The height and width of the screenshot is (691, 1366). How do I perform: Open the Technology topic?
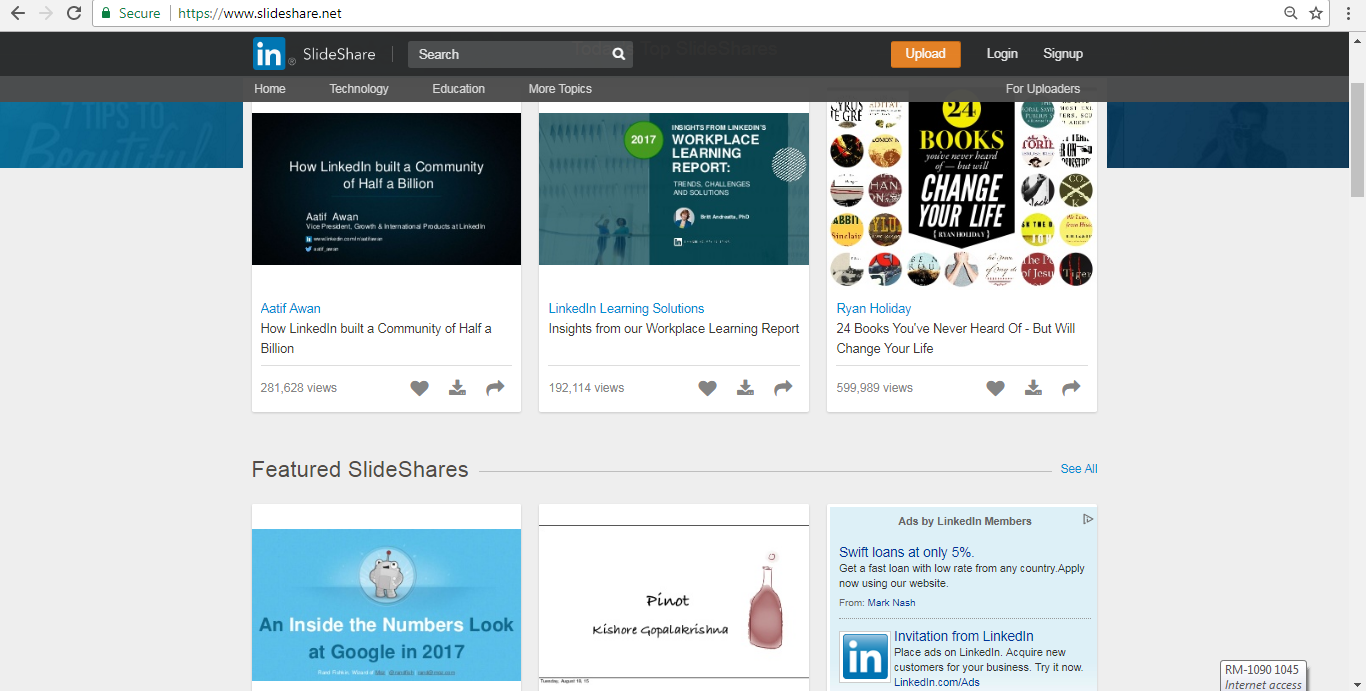359,89
